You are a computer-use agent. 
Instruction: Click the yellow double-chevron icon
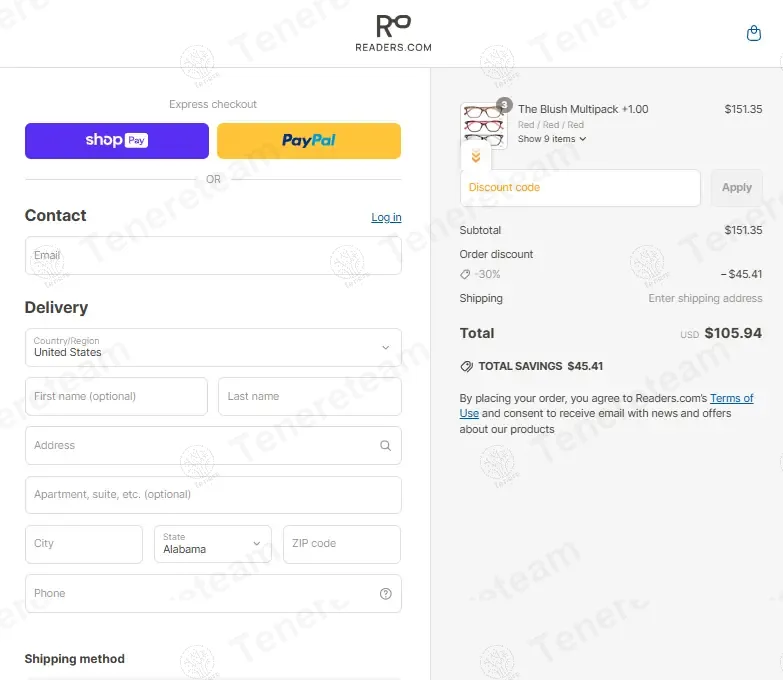click(476, 157)
